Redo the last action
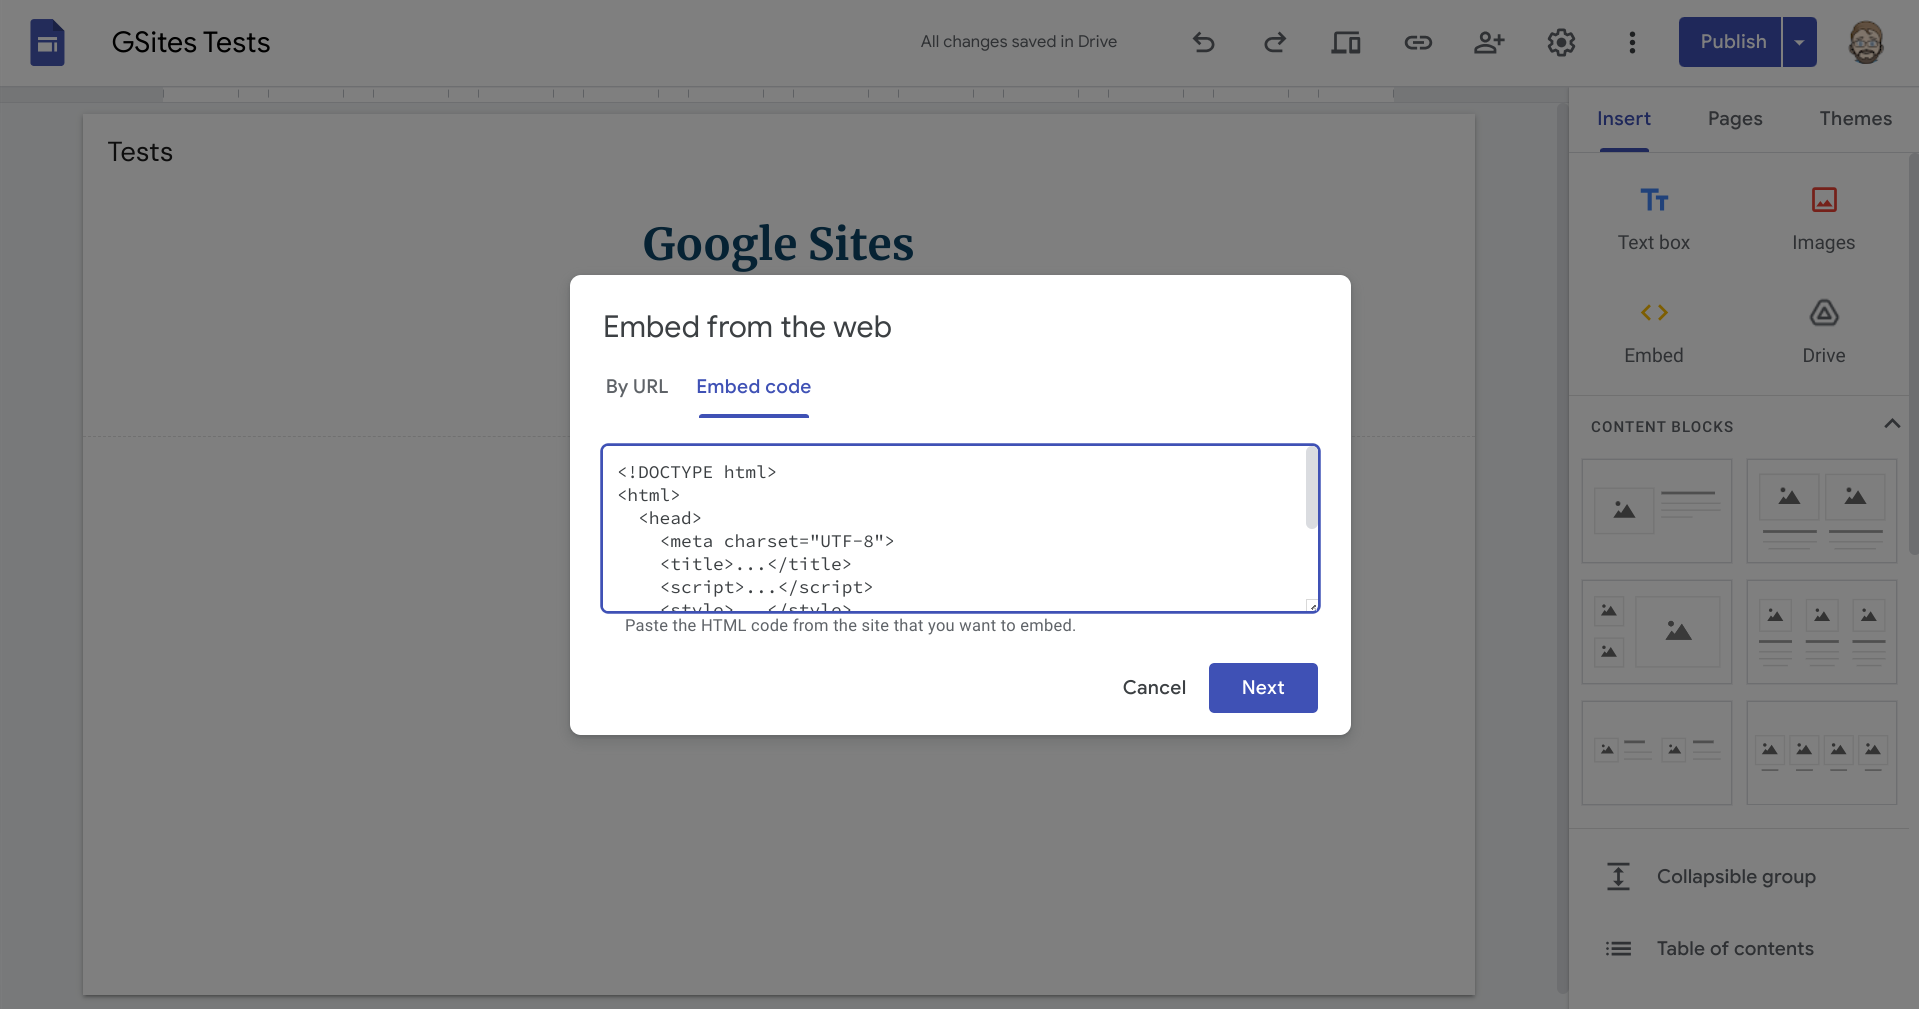Image resolution: width=1919 pixels, height=1009 pixels. pyautogui.click(x=1275, y=42)
